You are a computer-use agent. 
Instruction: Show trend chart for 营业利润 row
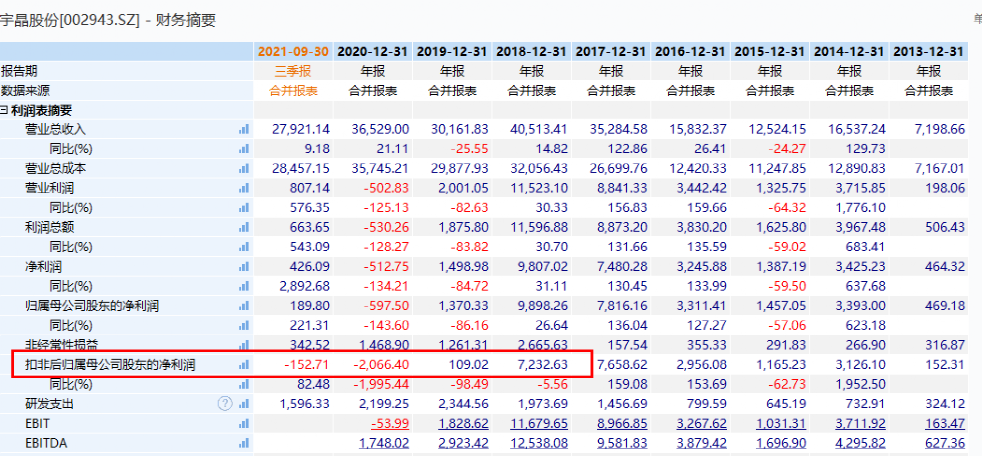click(x=243, y=188)
